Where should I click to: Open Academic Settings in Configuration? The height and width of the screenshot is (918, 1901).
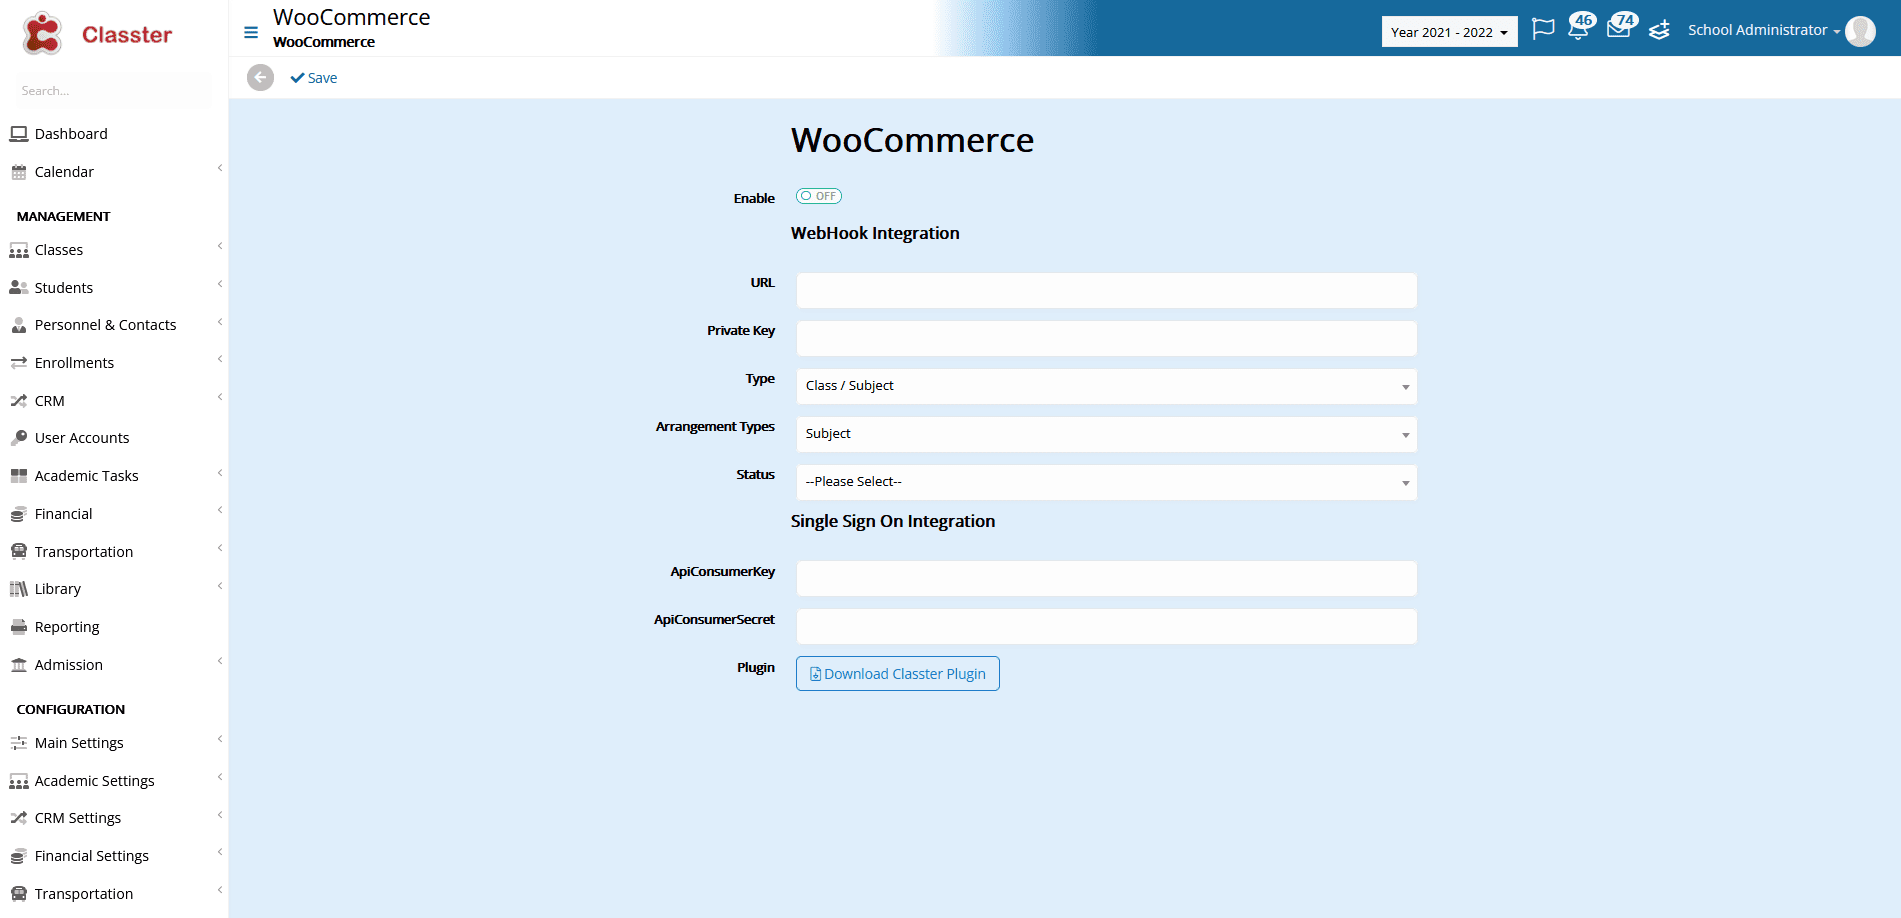(95, 781)
